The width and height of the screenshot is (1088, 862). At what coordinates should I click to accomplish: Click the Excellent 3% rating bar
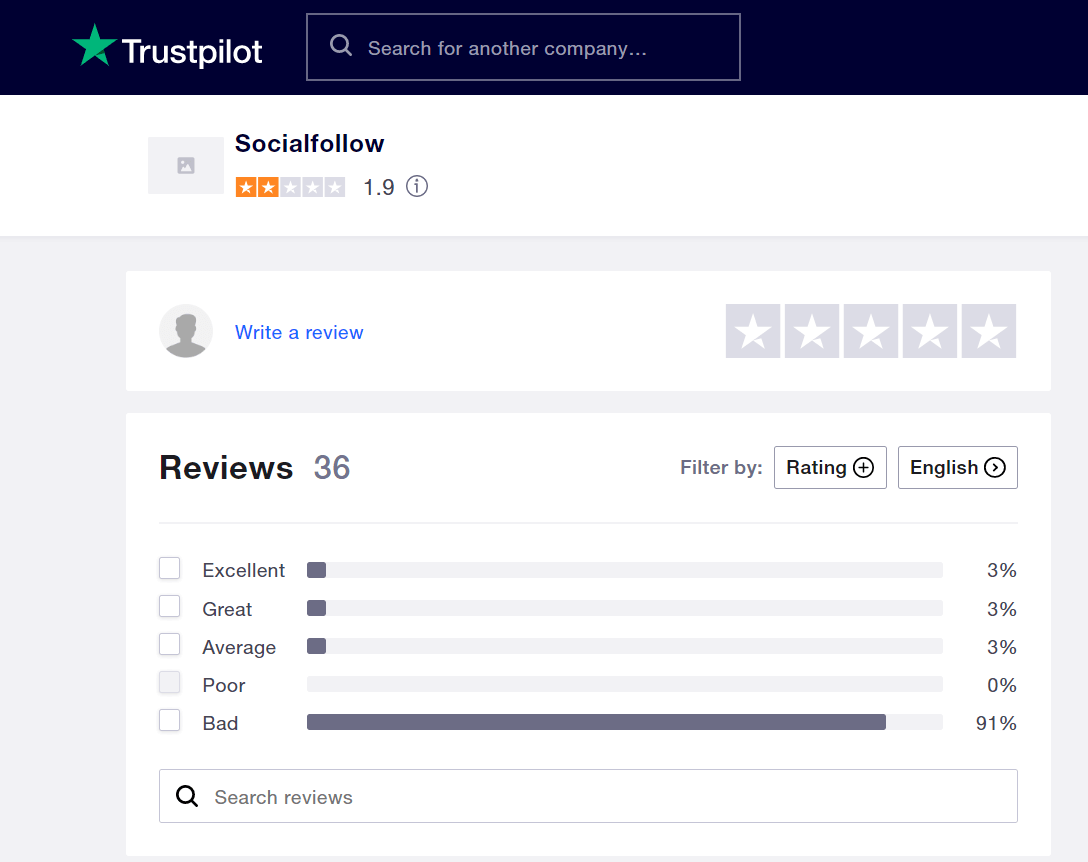tap(624, 571)
